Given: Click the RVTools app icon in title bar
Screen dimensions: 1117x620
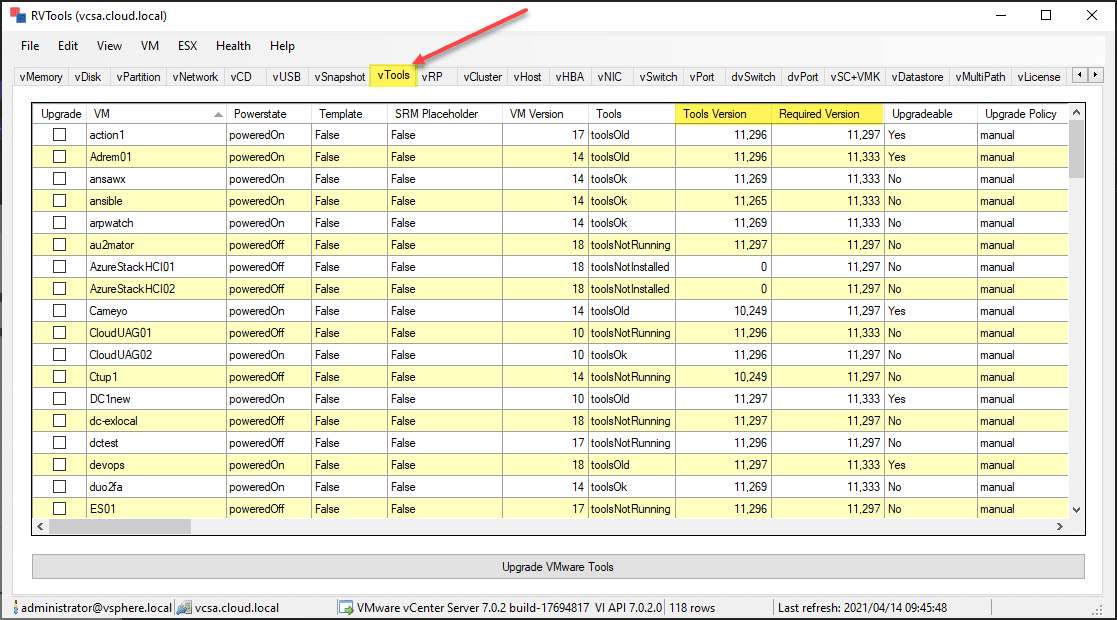Looking at the screenshot, I should 17,16.
